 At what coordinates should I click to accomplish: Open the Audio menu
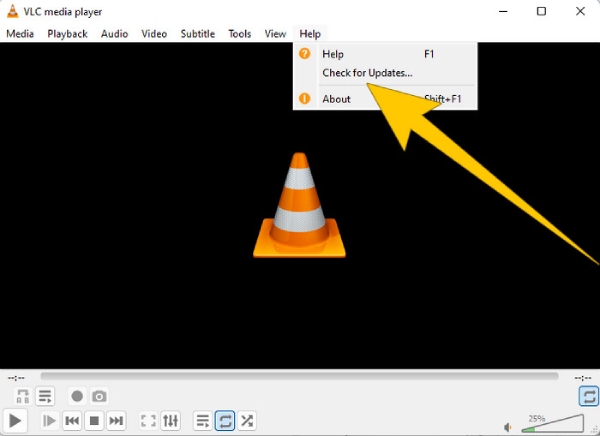point(114,34)
